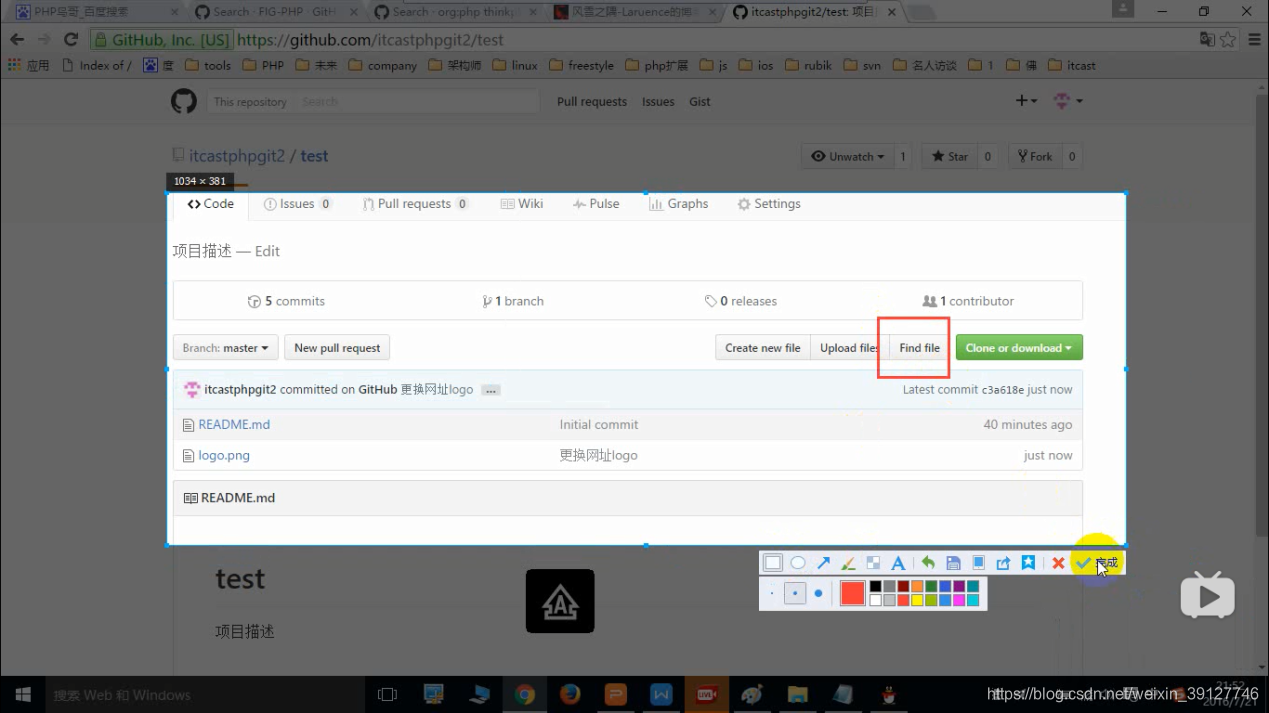Open the repository Settings tab
The width and height of the screenshot is (1269, 713).
coord(769,204)
